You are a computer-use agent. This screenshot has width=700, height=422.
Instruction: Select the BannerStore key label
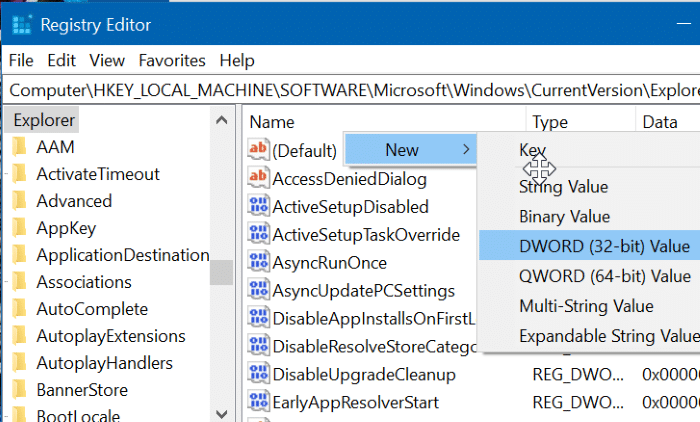pos(82,390)
